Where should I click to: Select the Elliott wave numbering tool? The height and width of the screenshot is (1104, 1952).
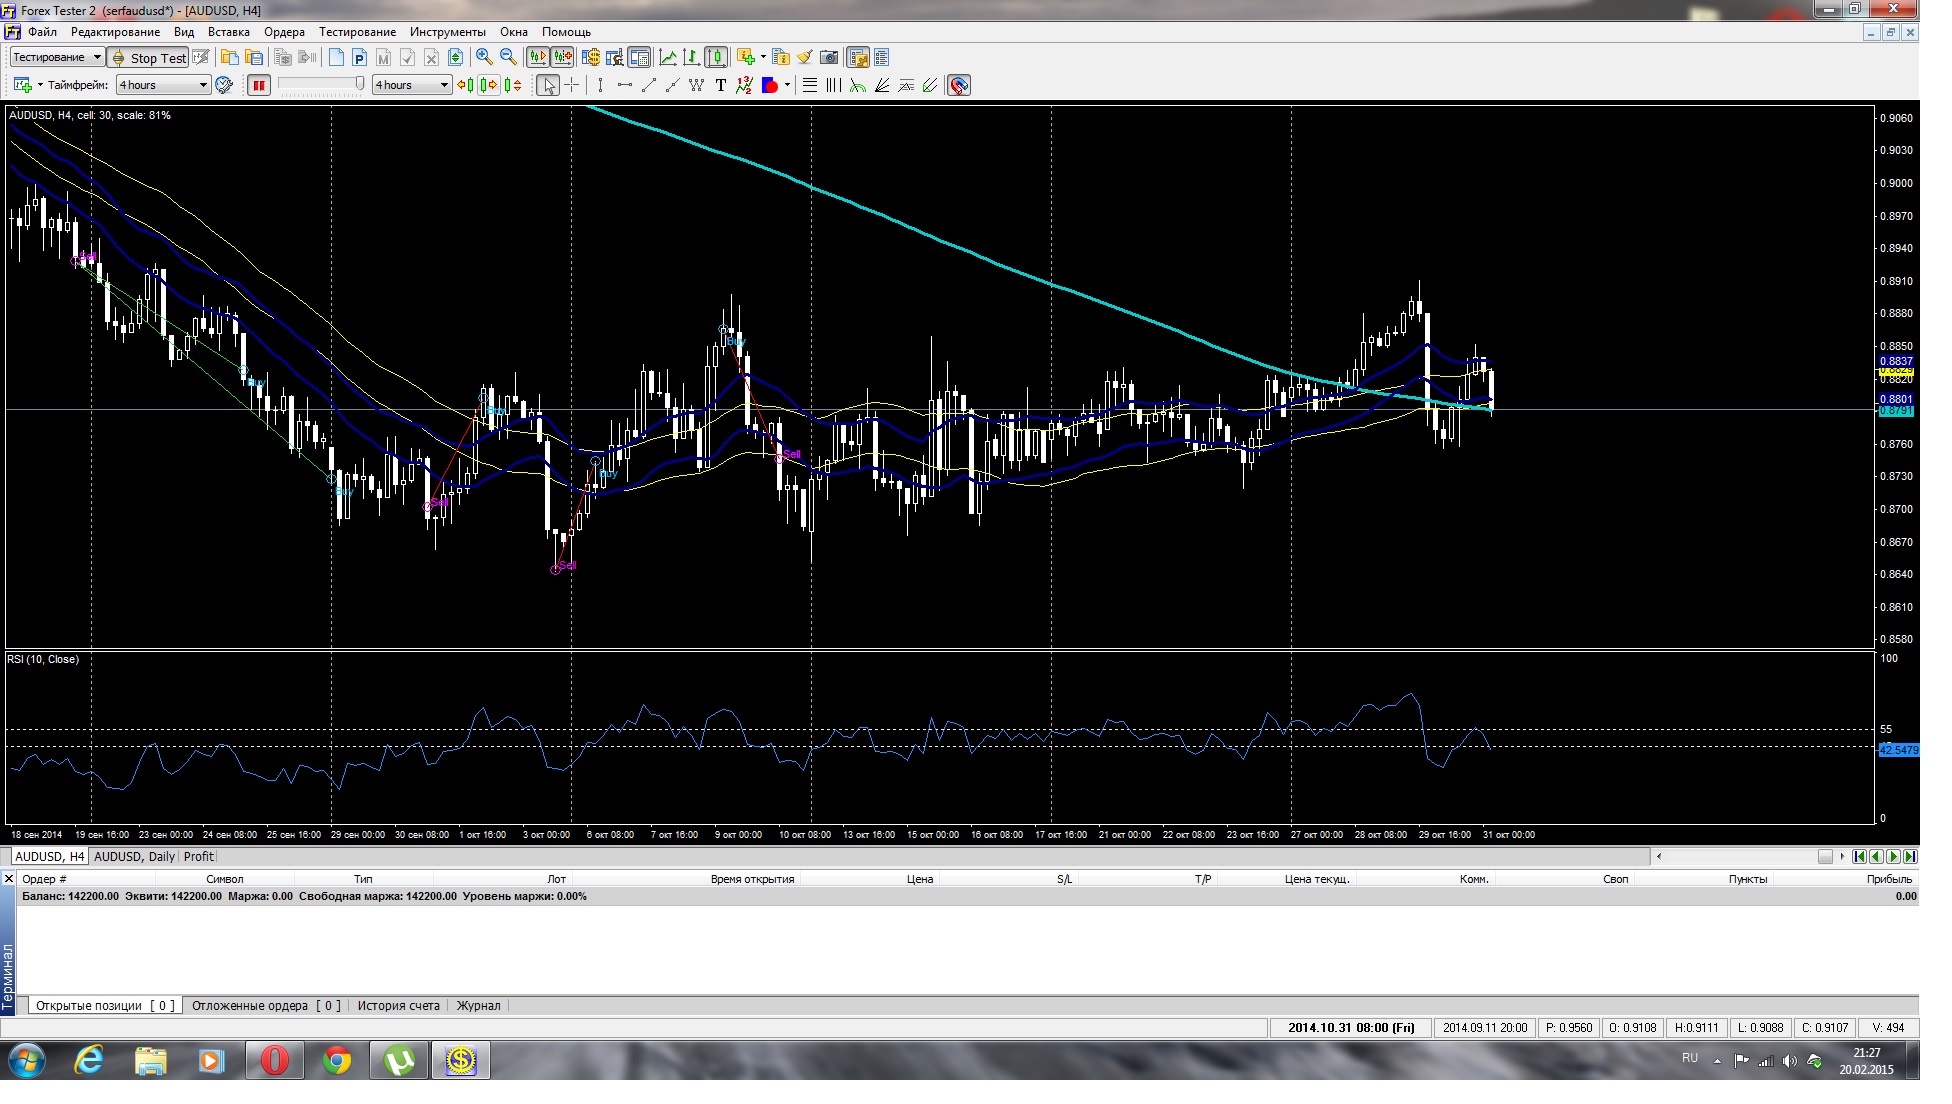pos(744,85)
